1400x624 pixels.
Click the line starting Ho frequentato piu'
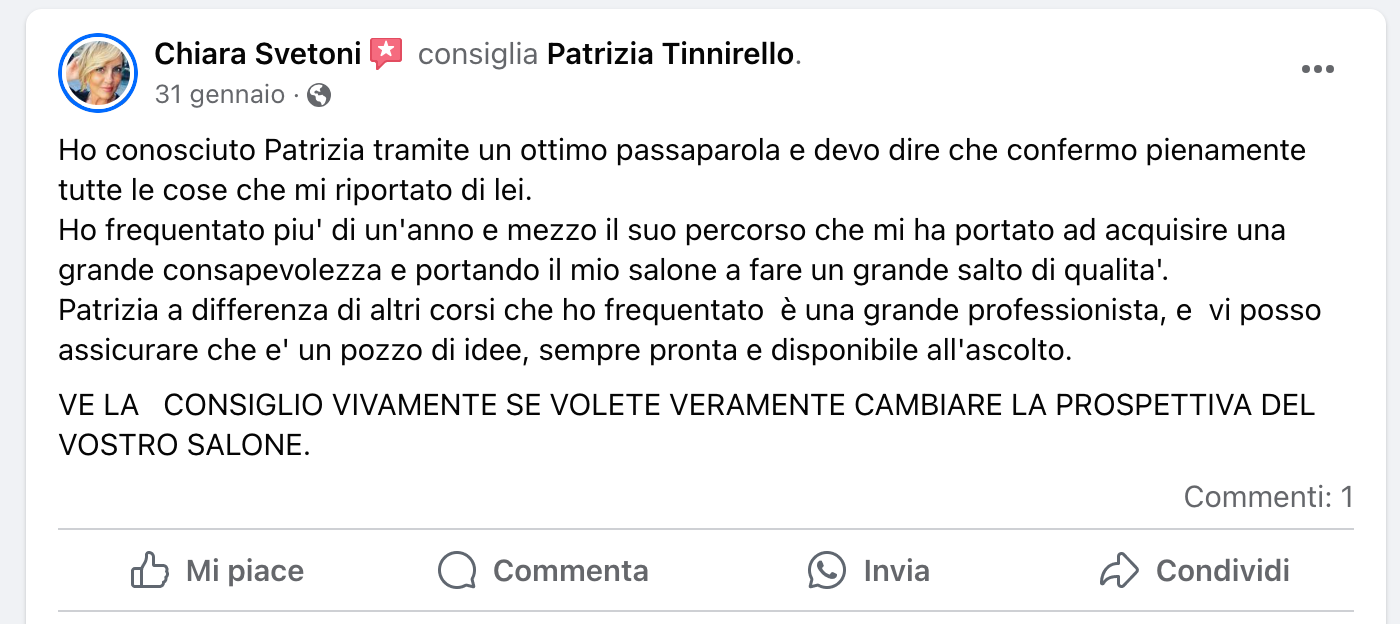[x=672, y=231]
